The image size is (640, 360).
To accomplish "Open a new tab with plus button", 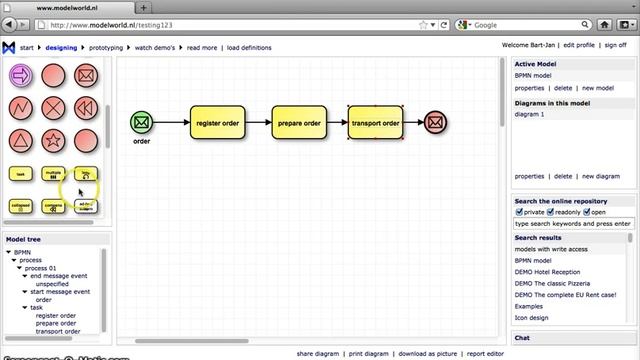I will click(144, 7).
